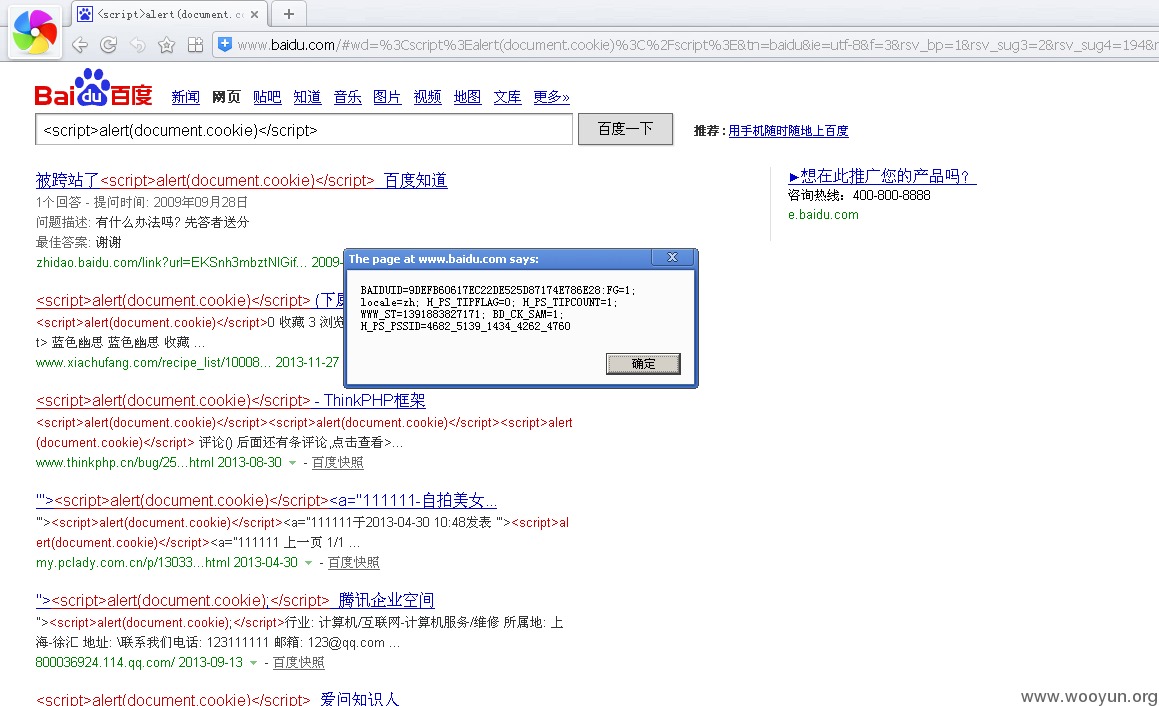The image size is (1159, 706).
Task: Open 百度快照 for the 114.qq.com result
Action: coord(299,662)
